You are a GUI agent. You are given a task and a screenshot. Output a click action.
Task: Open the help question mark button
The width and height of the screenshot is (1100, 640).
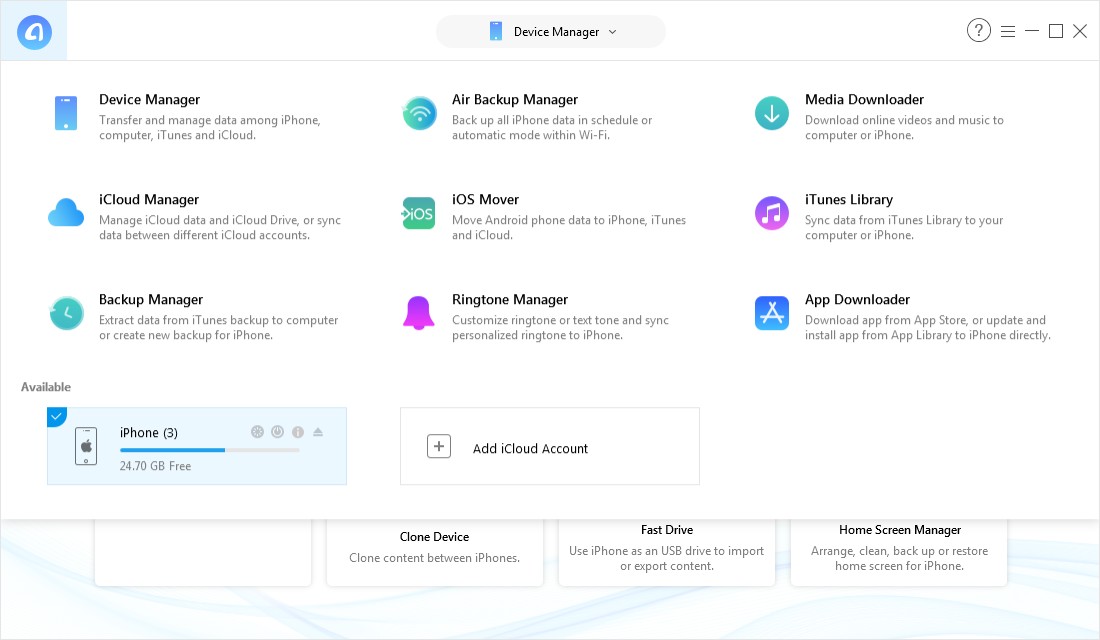tap(978, 31)
